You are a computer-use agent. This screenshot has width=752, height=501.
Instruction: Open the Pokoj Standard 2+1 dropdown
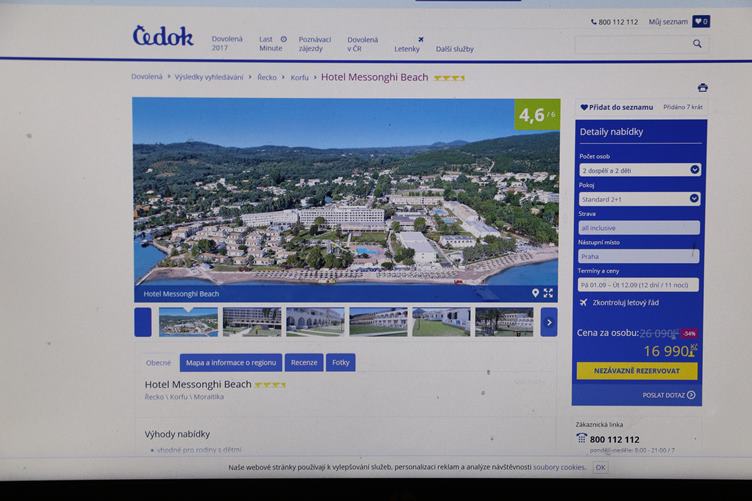(x=639, y=199)
